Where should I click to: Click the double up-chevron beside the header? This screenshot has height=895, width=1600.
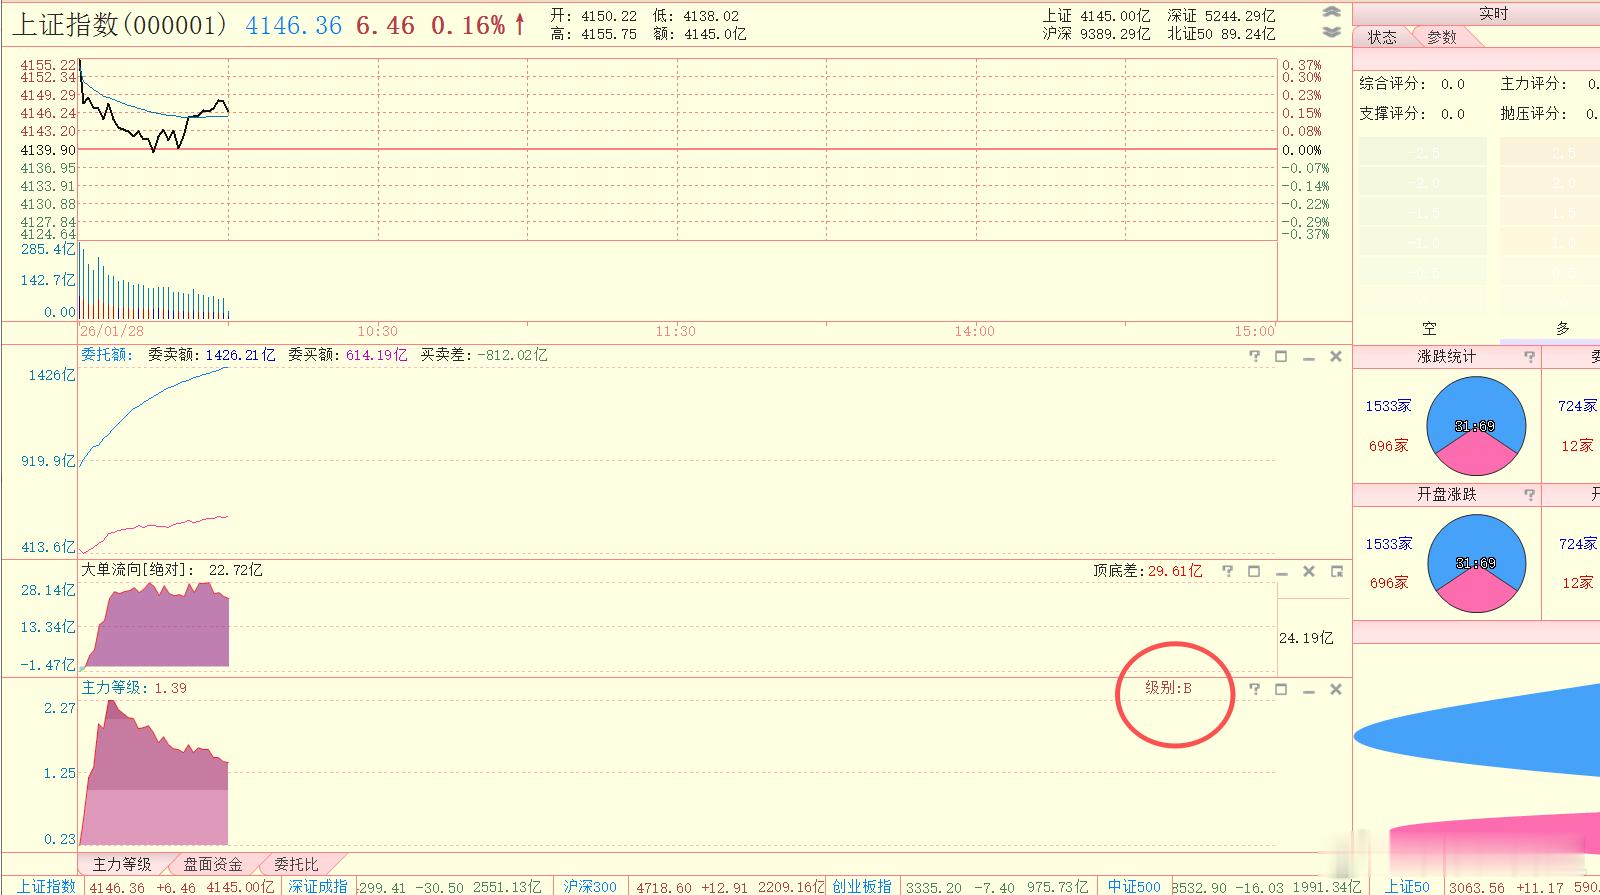point(1331,12)
